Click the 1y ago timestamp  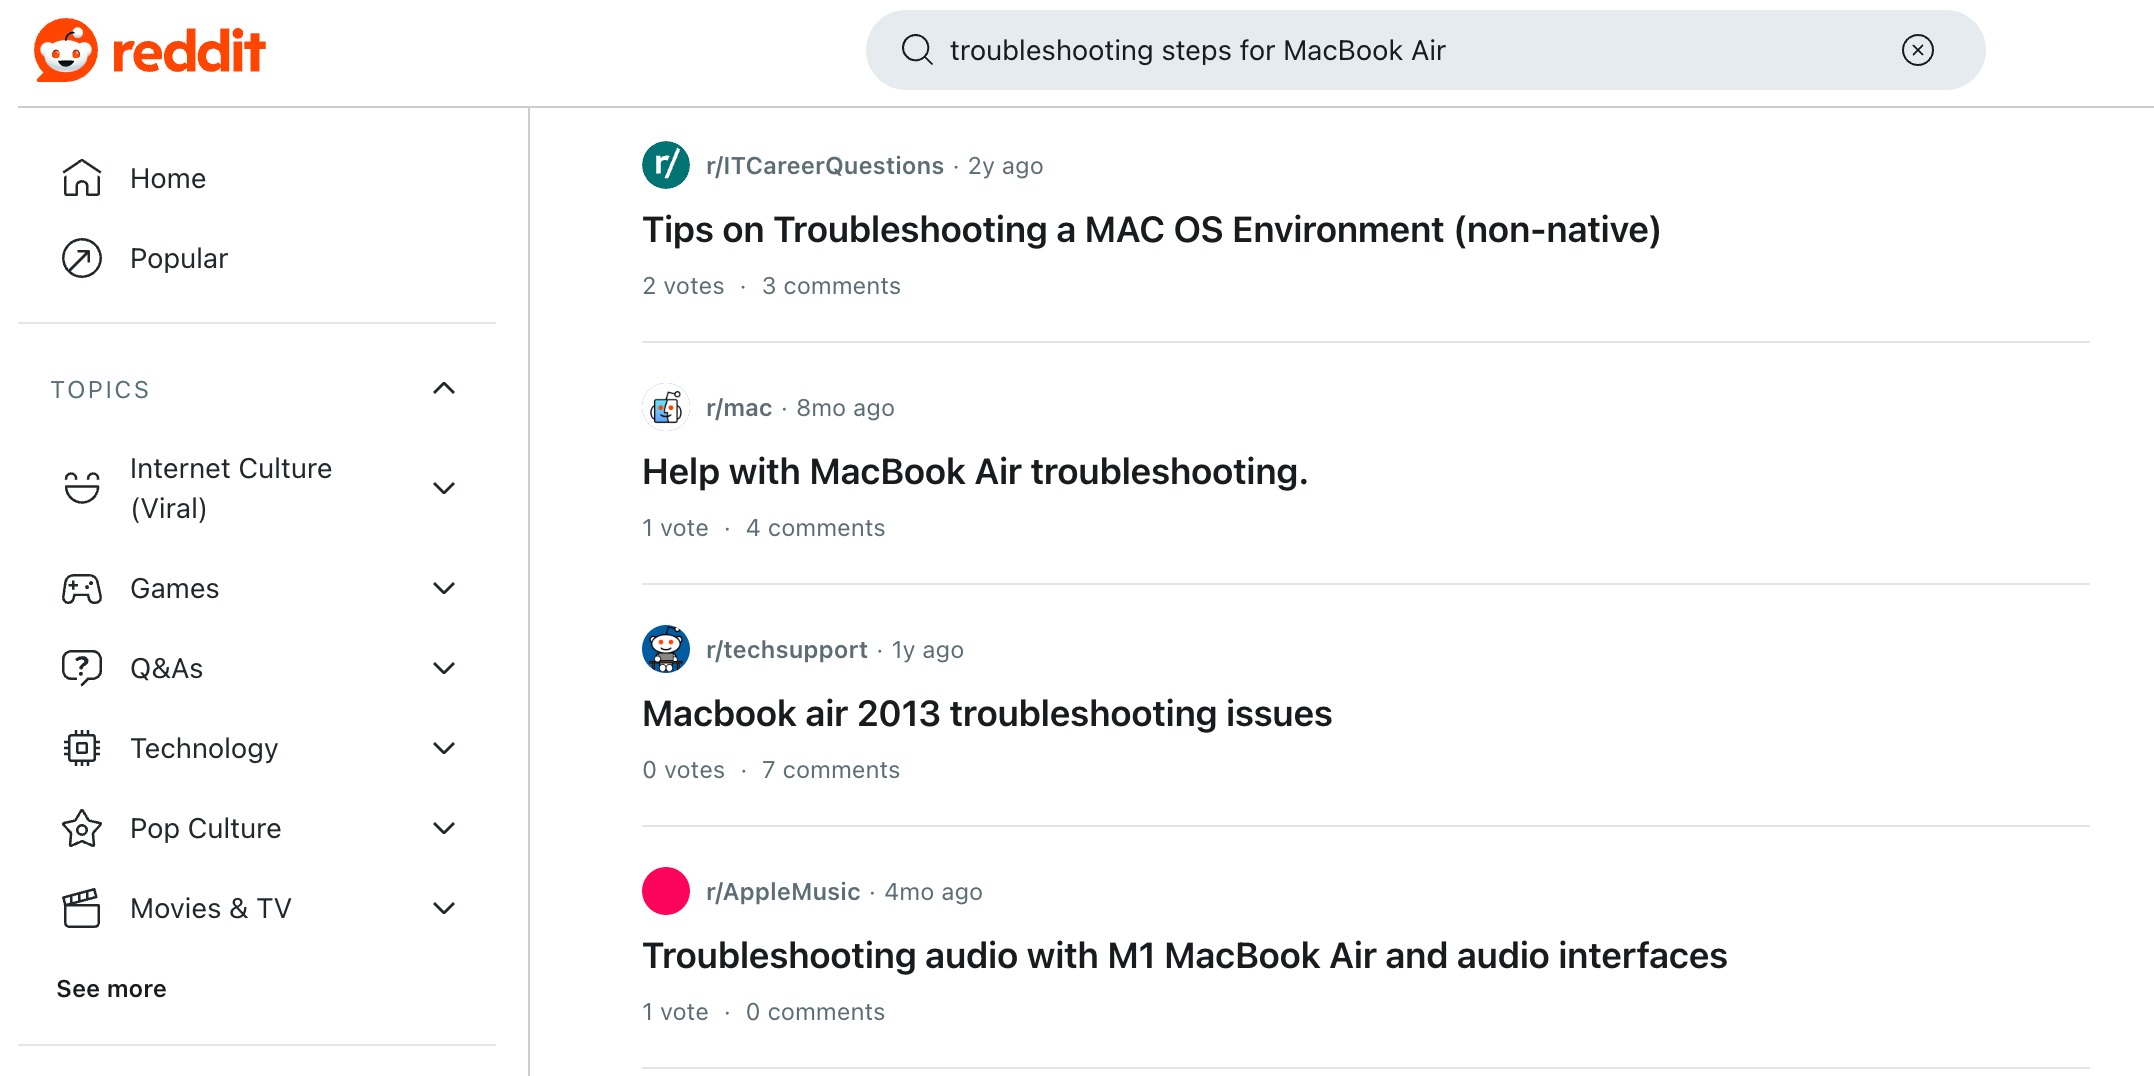tap(927, 650)
